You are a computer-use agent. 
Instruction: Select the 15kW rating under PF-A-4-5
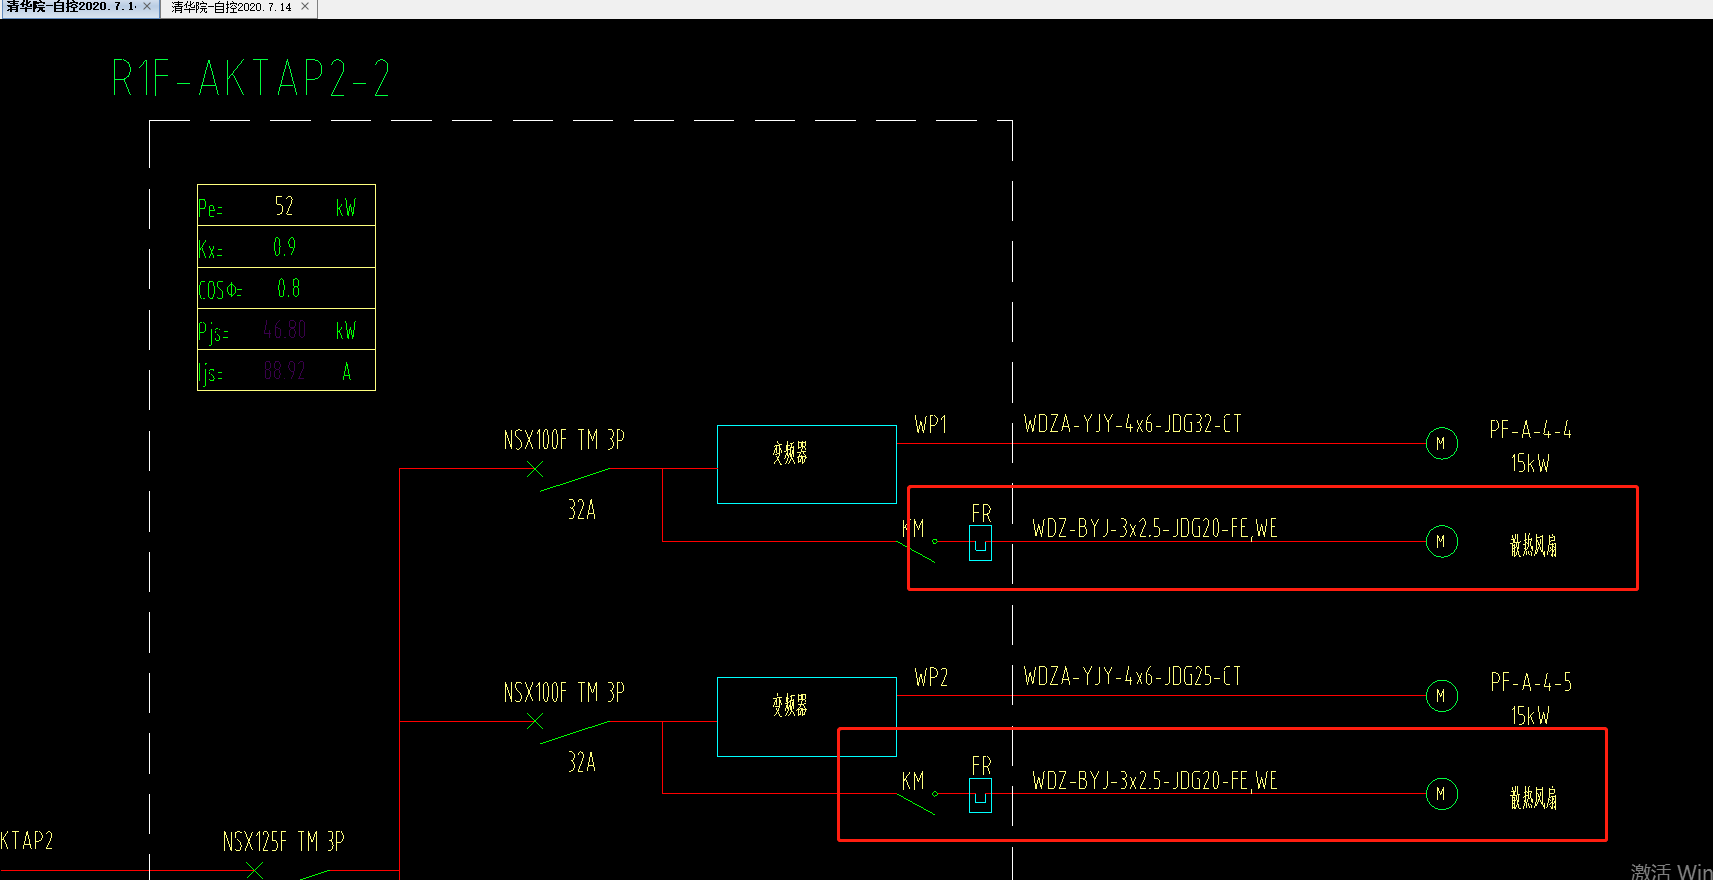tap(1530, 716)
